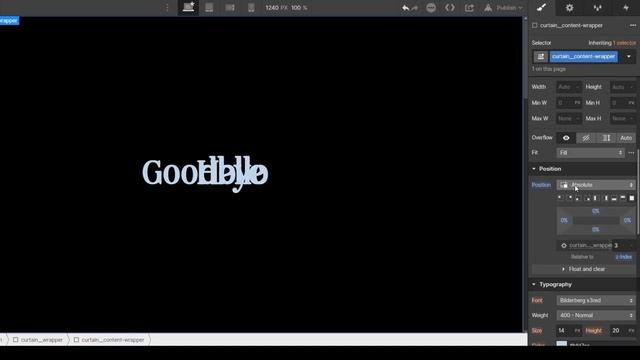The width and height of the screenshot is (640, 360).
Task: Click the selector state icon button
Action: pyautogui.click(x=541, y=57)
